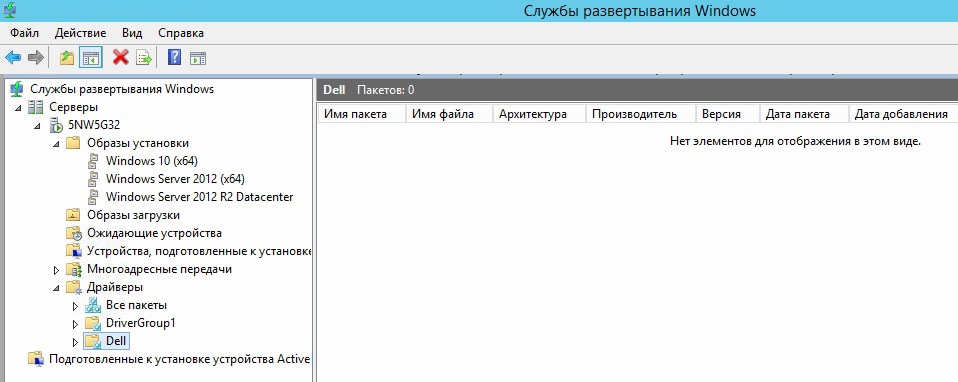
Task: Select Многоадресные передачи label
Action: 159,269
